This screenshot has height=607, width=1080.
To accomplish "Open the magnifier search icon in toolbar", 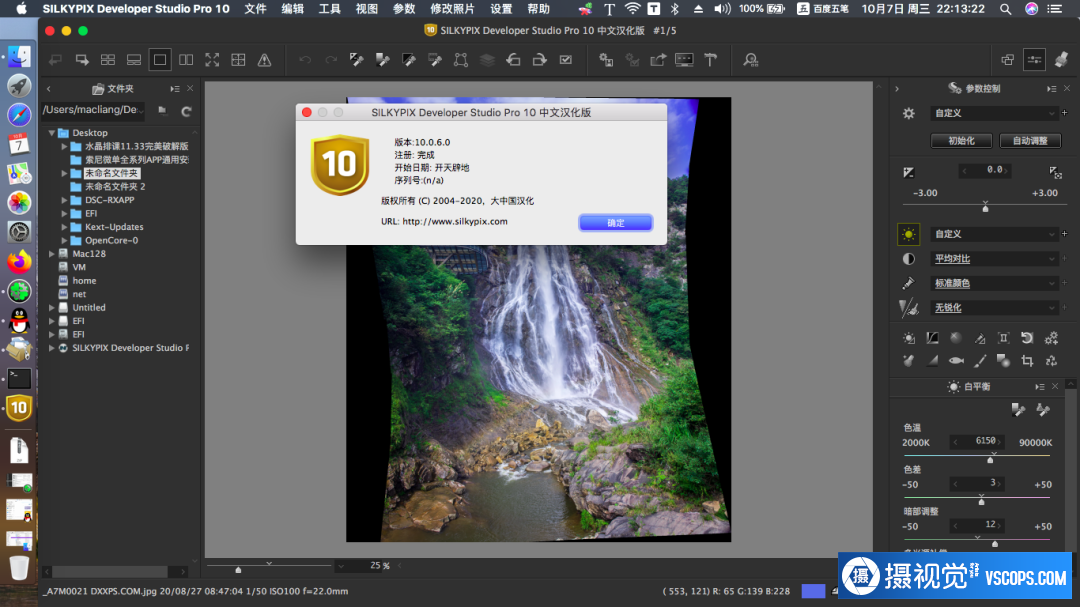I will (x=751, y=60).
